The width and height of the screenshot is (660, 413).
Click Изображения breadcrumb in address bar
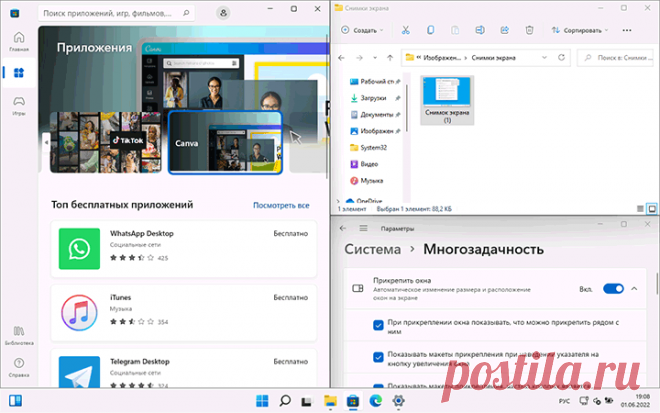442,58
